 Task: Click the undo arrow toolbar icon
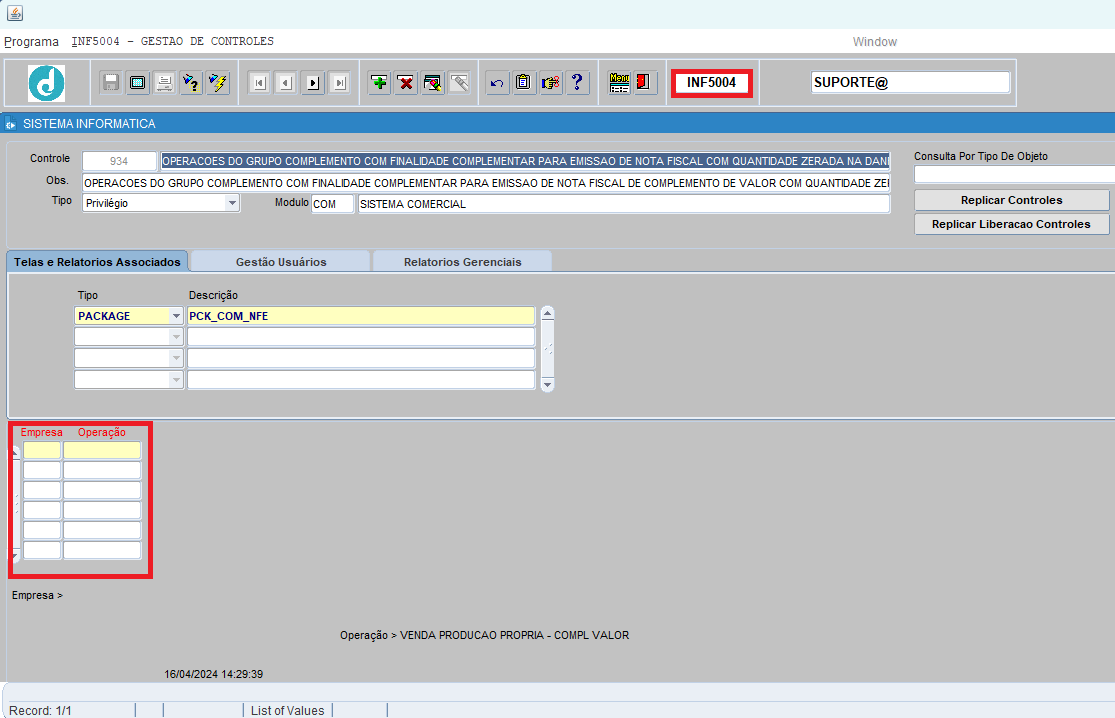[497, 83]
